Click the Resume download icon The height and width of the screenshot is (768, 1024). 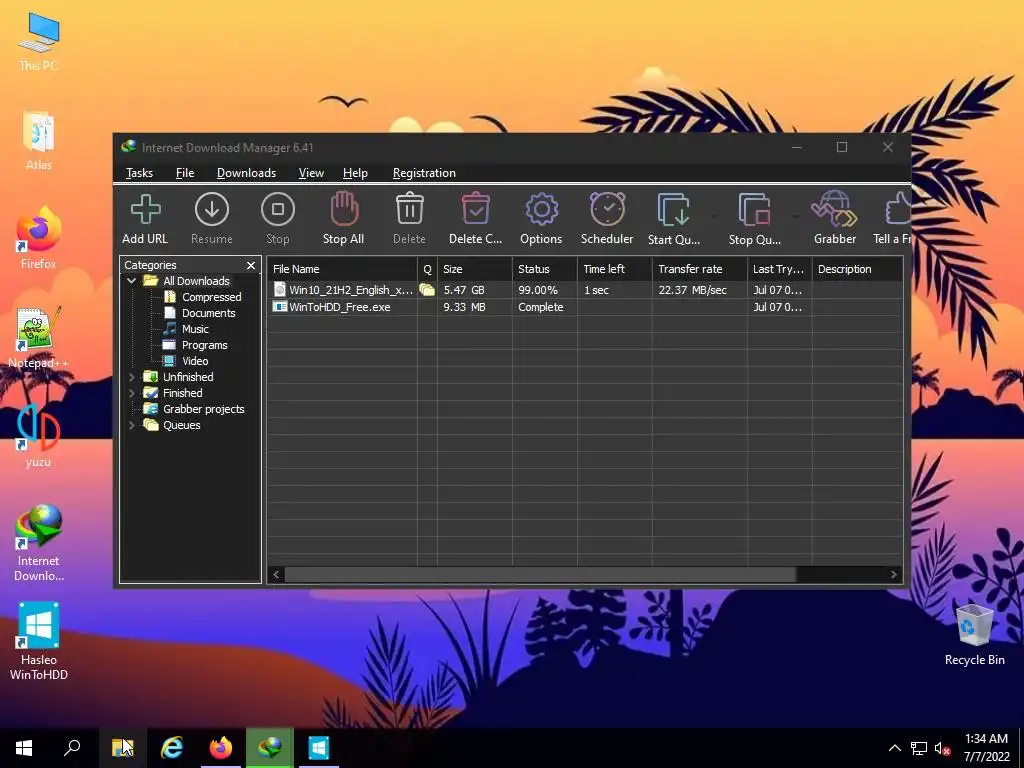[212, 210]
